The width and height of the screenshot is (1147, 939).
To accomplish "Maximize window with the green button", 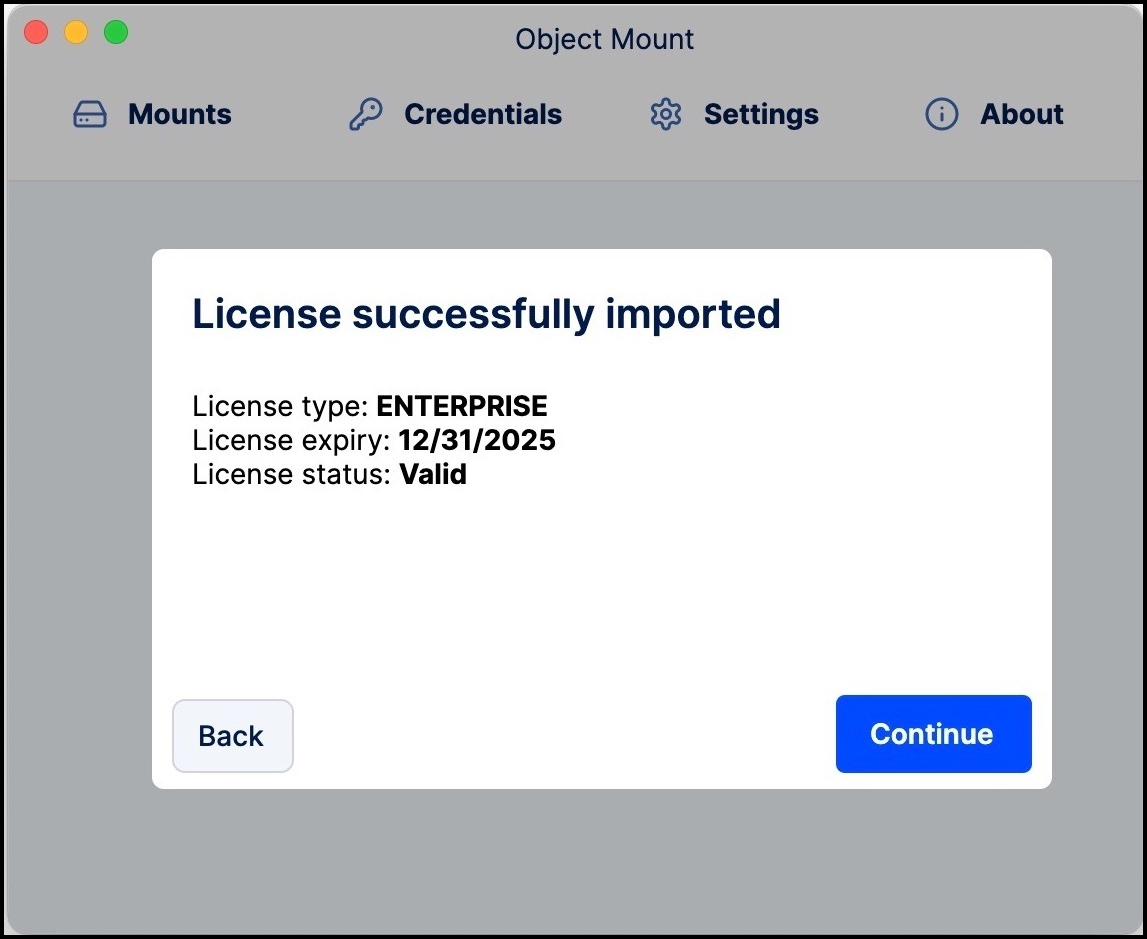I will click(x=116, y=33).
